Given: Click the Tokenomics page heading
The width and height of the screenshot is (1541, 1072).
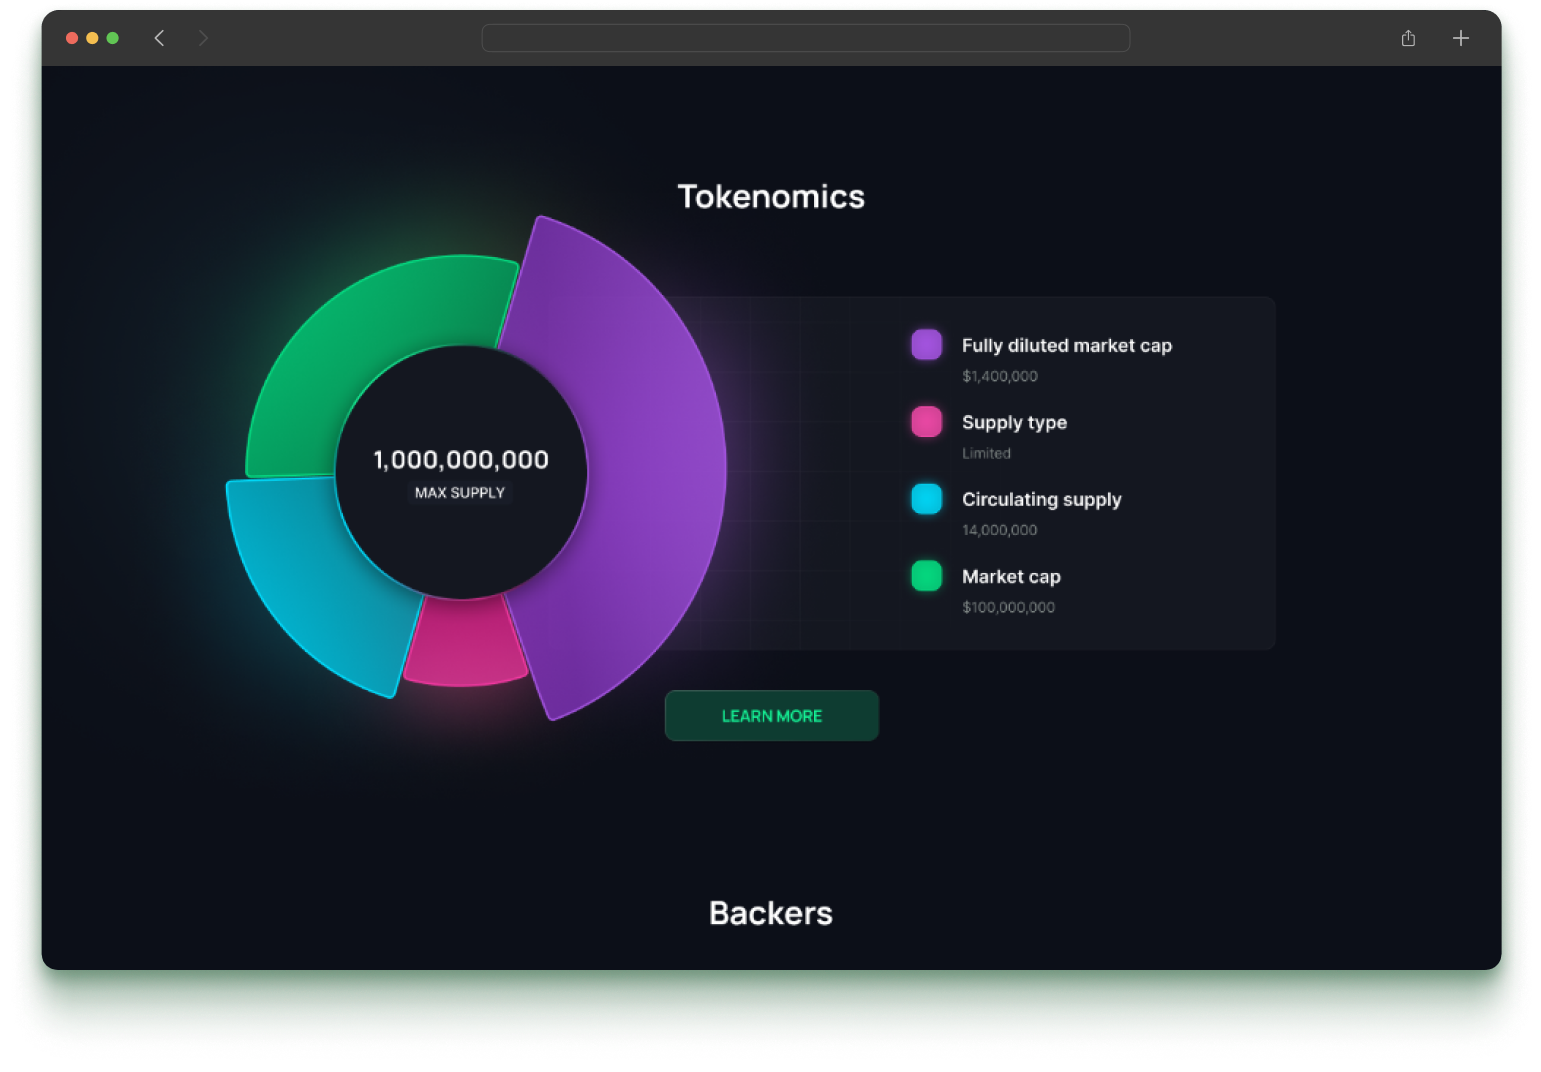Looking at the screenshot, I should click(x=770, y=197).
